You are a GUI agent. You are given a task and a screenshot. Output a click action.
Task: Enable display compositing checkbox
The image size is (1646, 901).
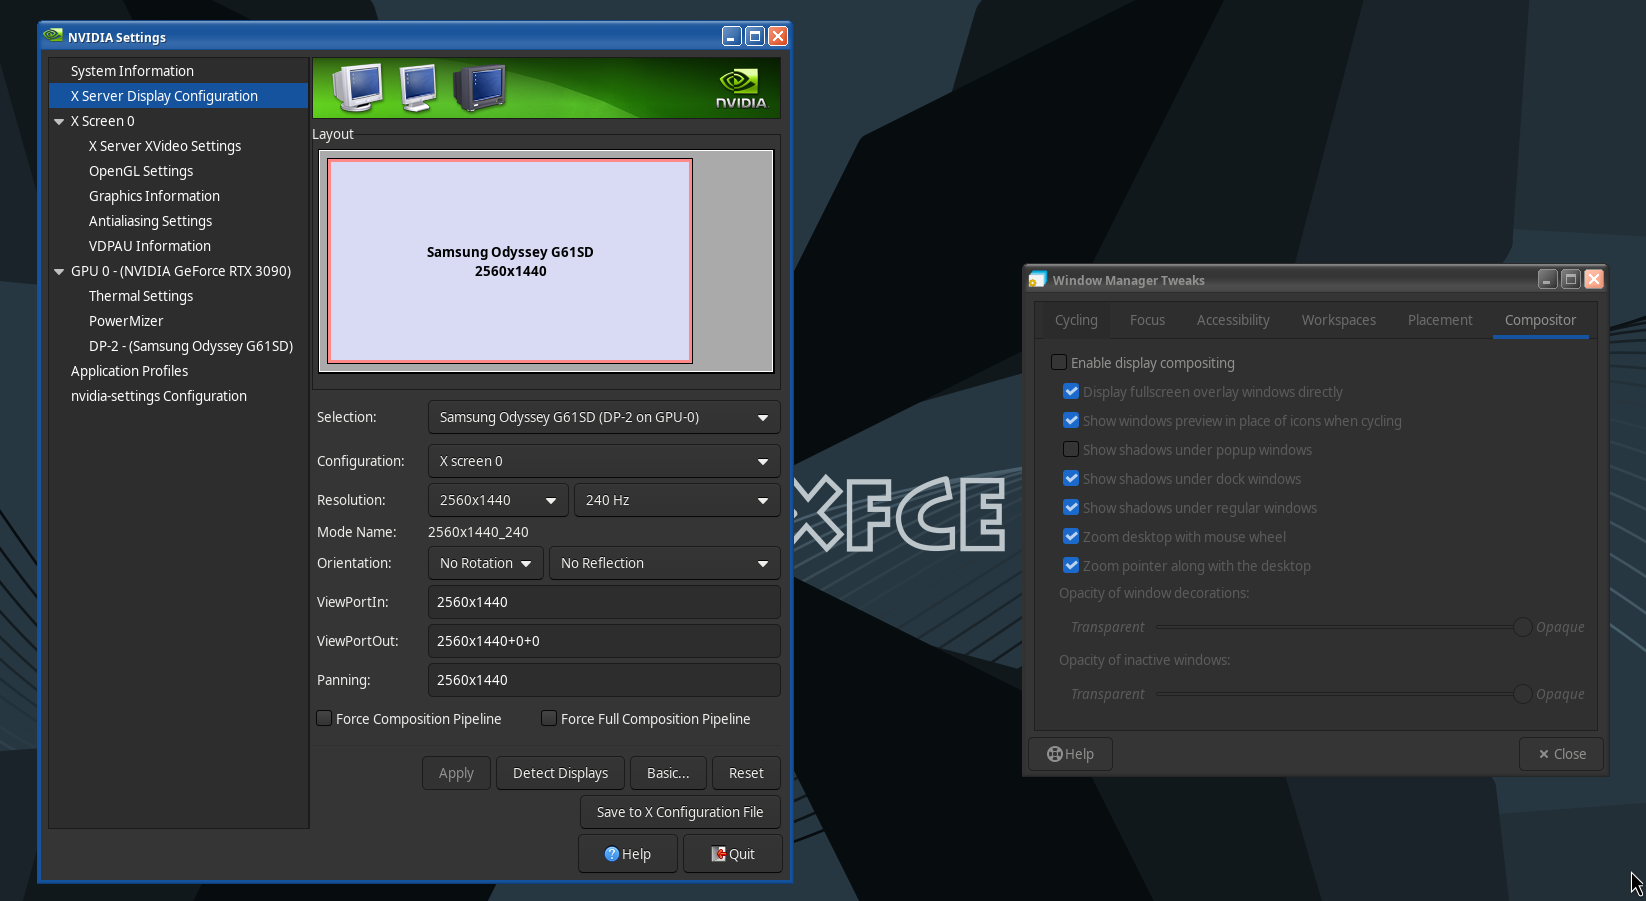(x=1059, y=362)
